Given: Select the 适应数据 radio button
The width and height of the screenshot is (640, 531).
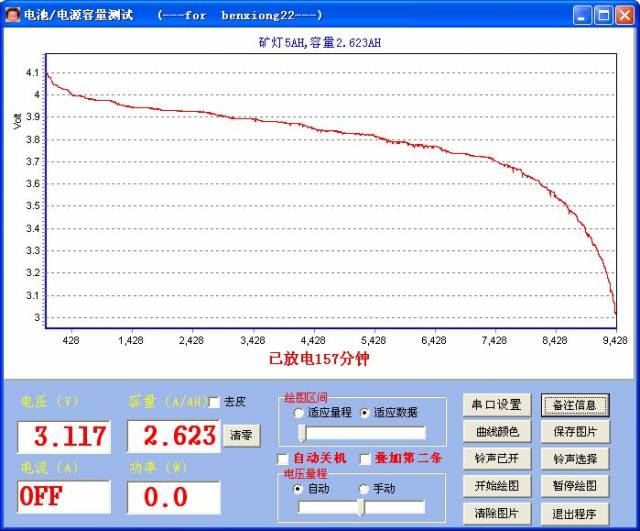Looking at the screenshot, I should 364,413.
